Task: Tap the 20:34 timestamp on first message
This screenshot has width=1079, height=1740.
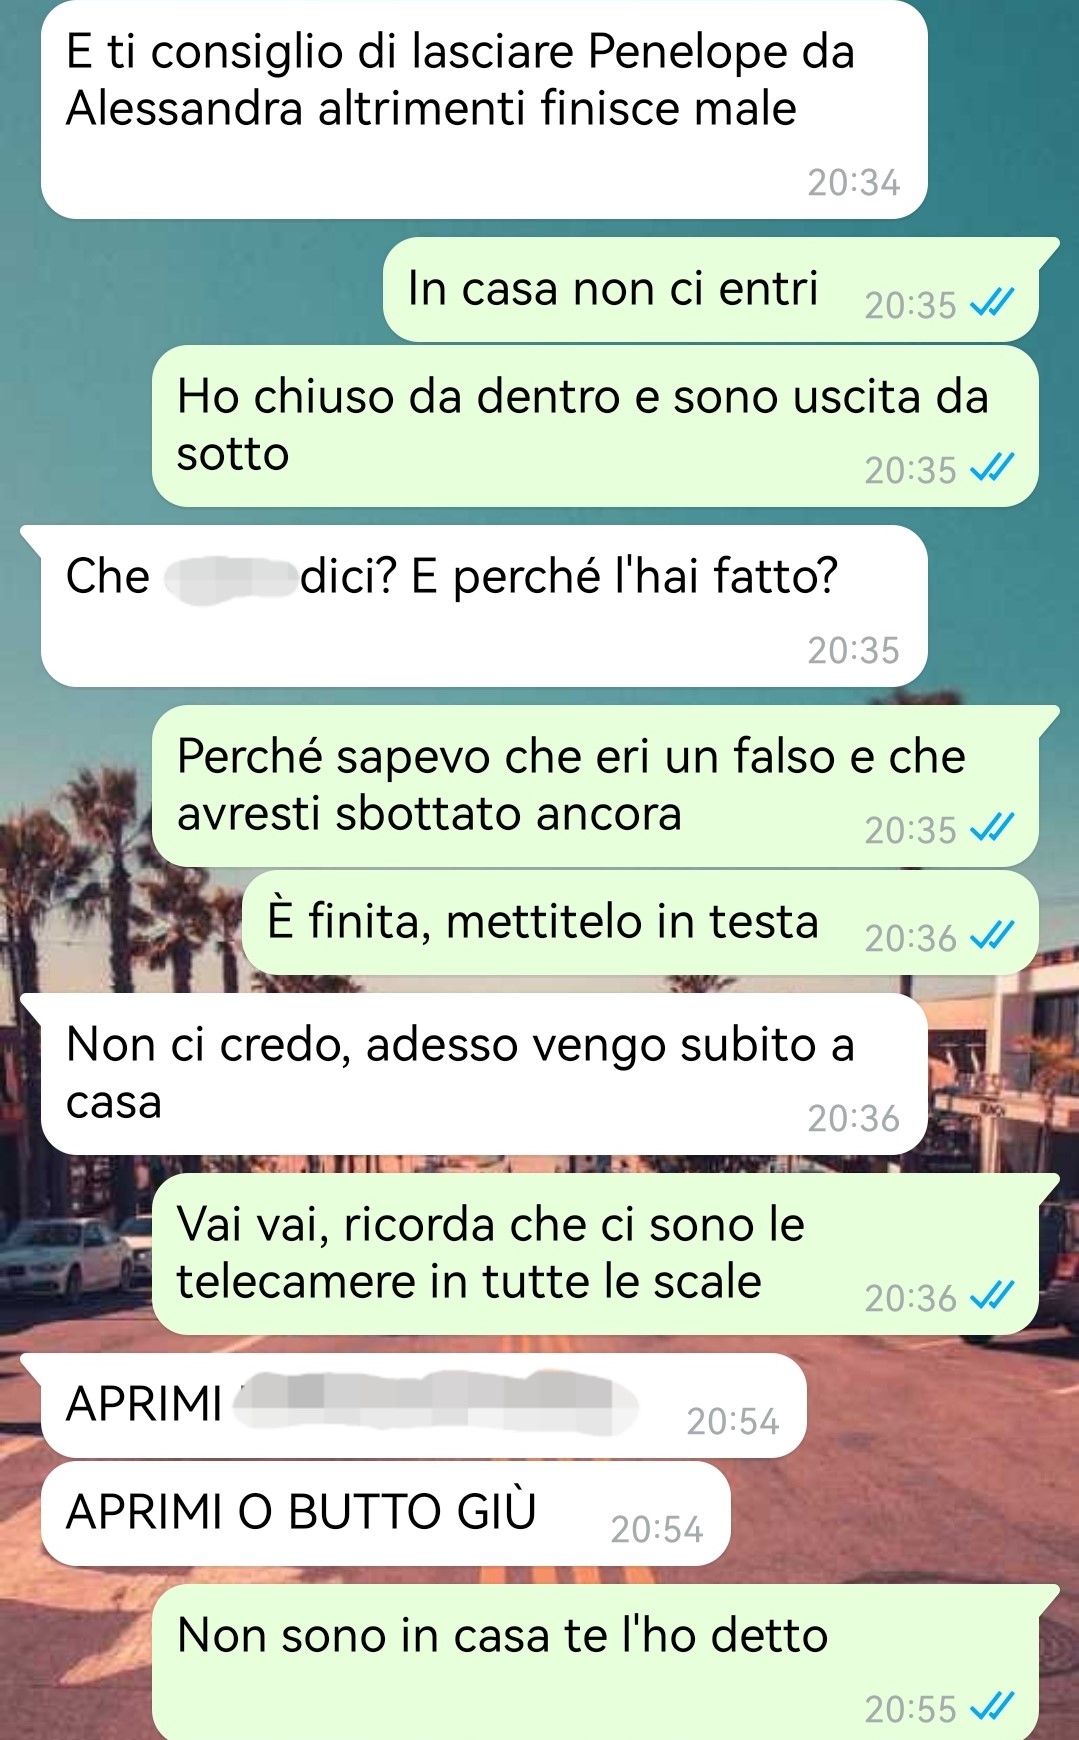Action: (x=854, y=183)
